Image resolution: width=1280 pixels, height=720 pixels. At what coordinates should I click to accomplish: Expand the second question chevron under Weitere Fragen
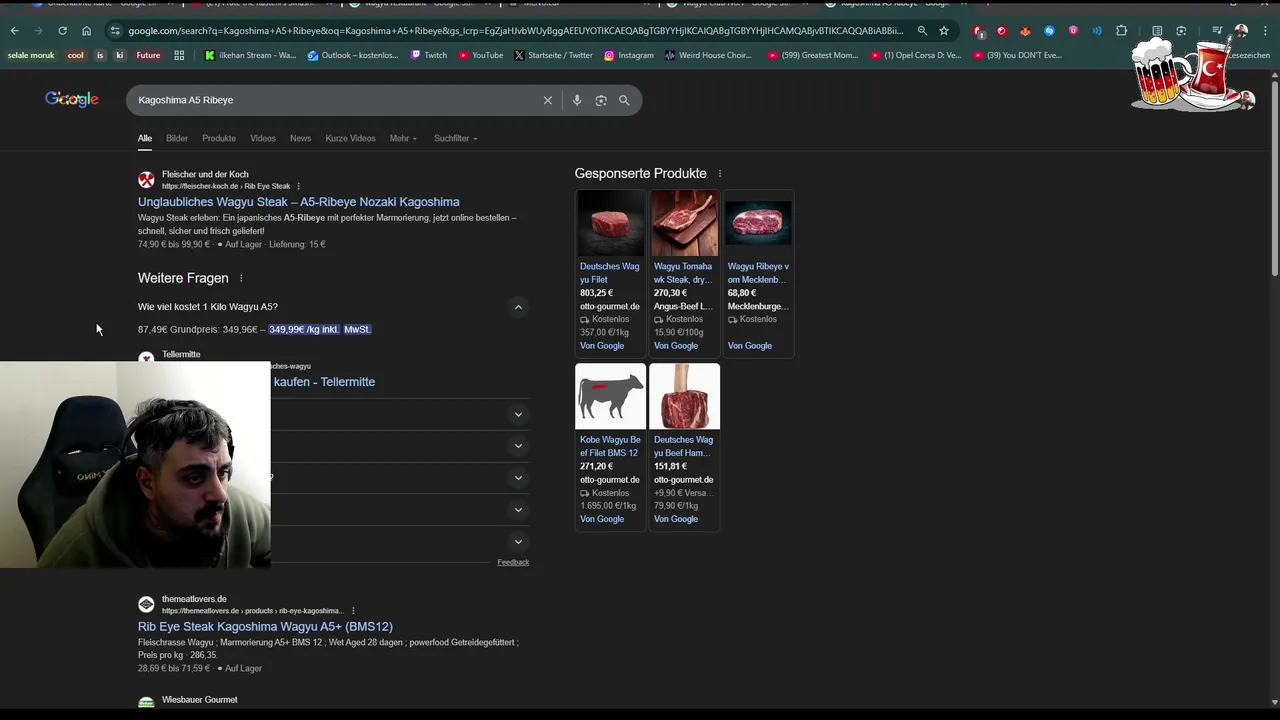[518, 414]
